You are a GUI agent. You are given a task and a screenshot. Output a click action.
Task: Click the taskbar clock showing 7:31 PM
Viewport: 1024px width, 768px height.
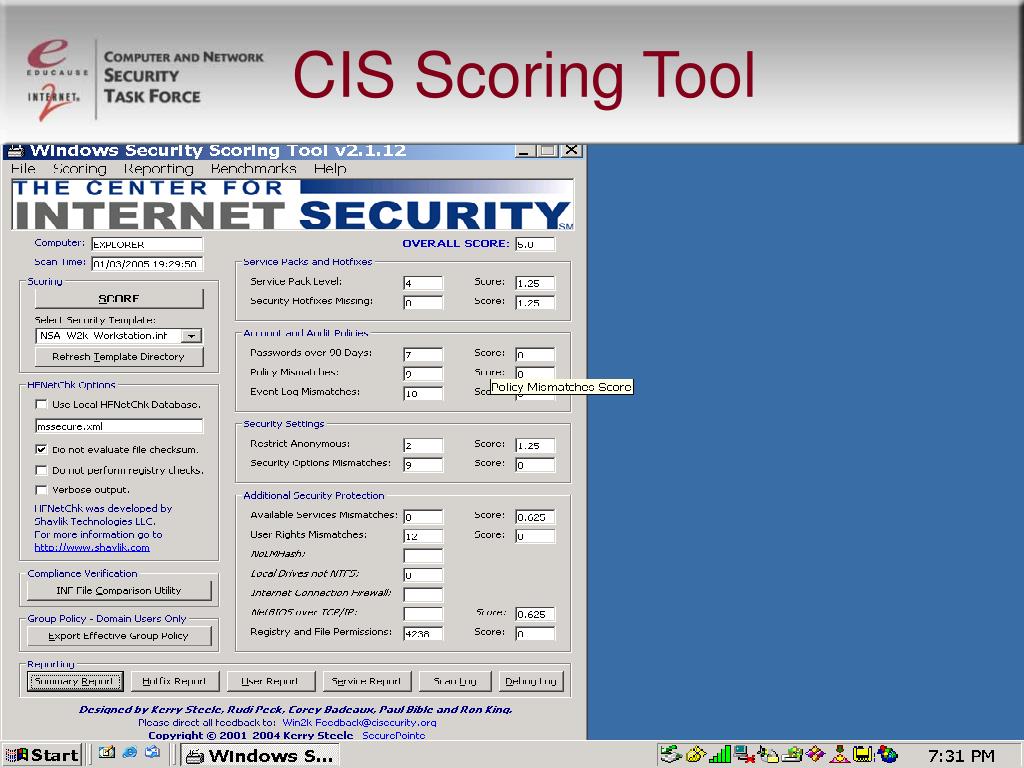click(x=961, y=756)
